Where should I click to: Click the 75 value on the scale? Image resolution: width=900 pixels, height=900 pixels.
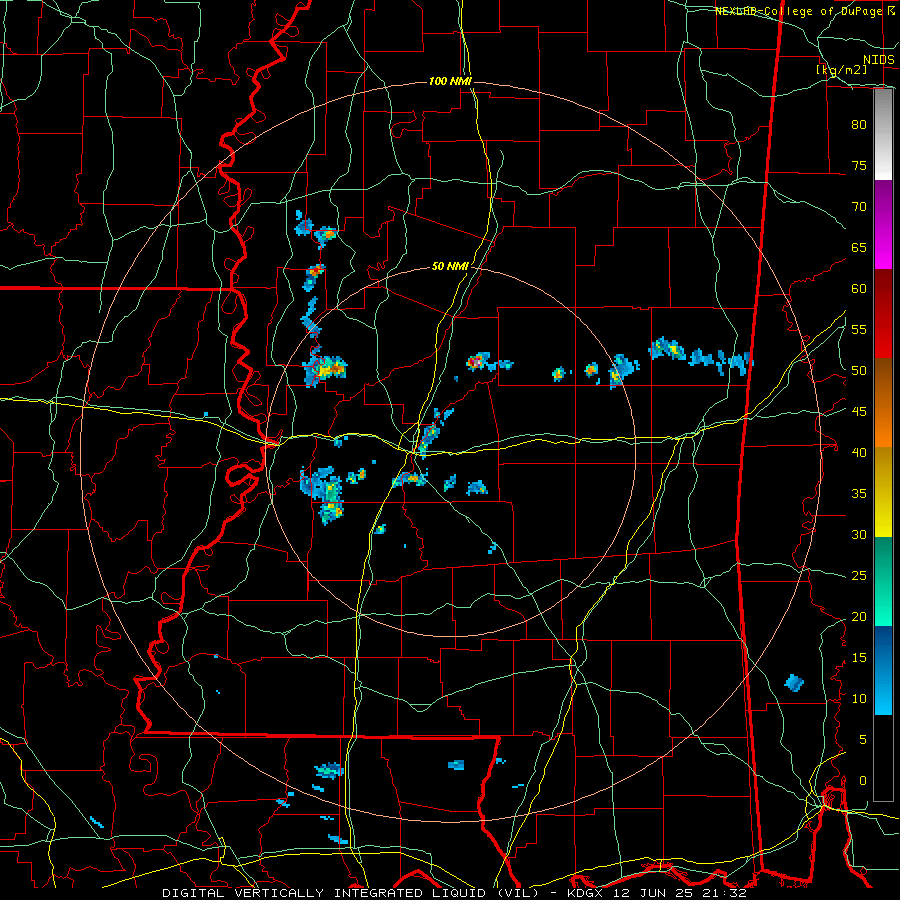click(x=859, y=165)
